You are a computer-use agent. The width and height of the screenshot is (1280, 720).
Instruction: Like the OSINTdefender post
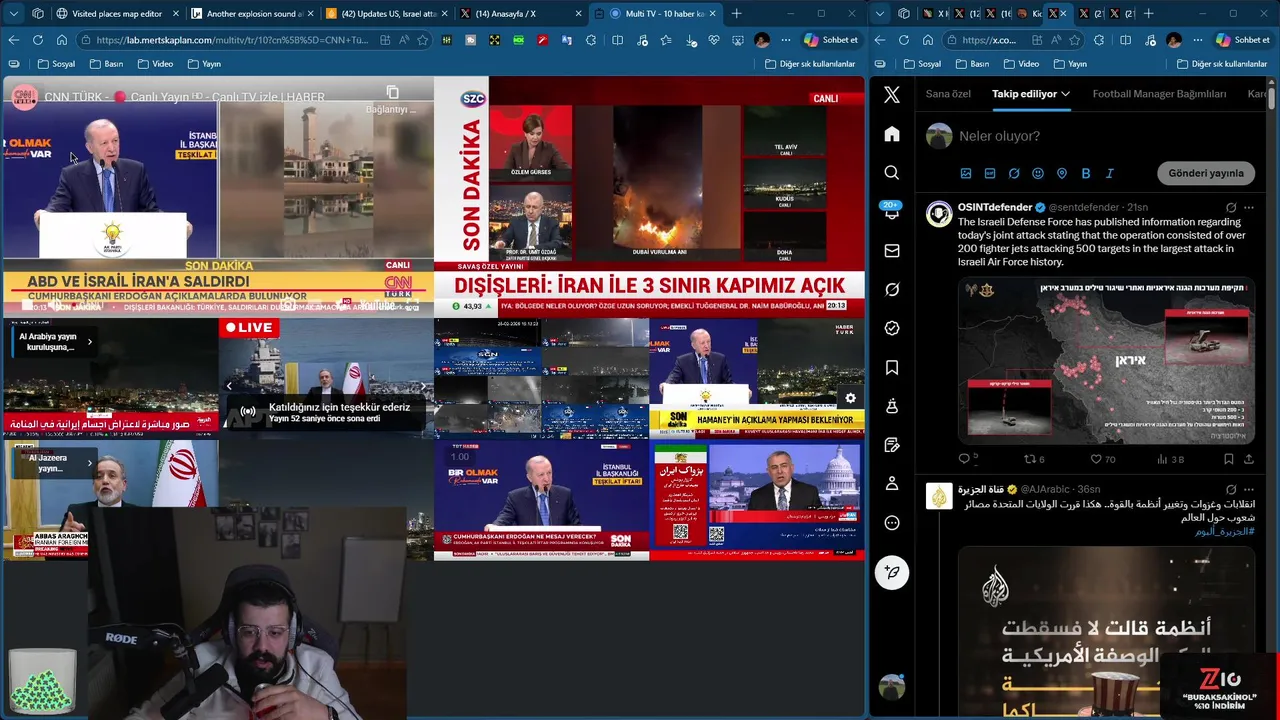[x=1096, y=459]
